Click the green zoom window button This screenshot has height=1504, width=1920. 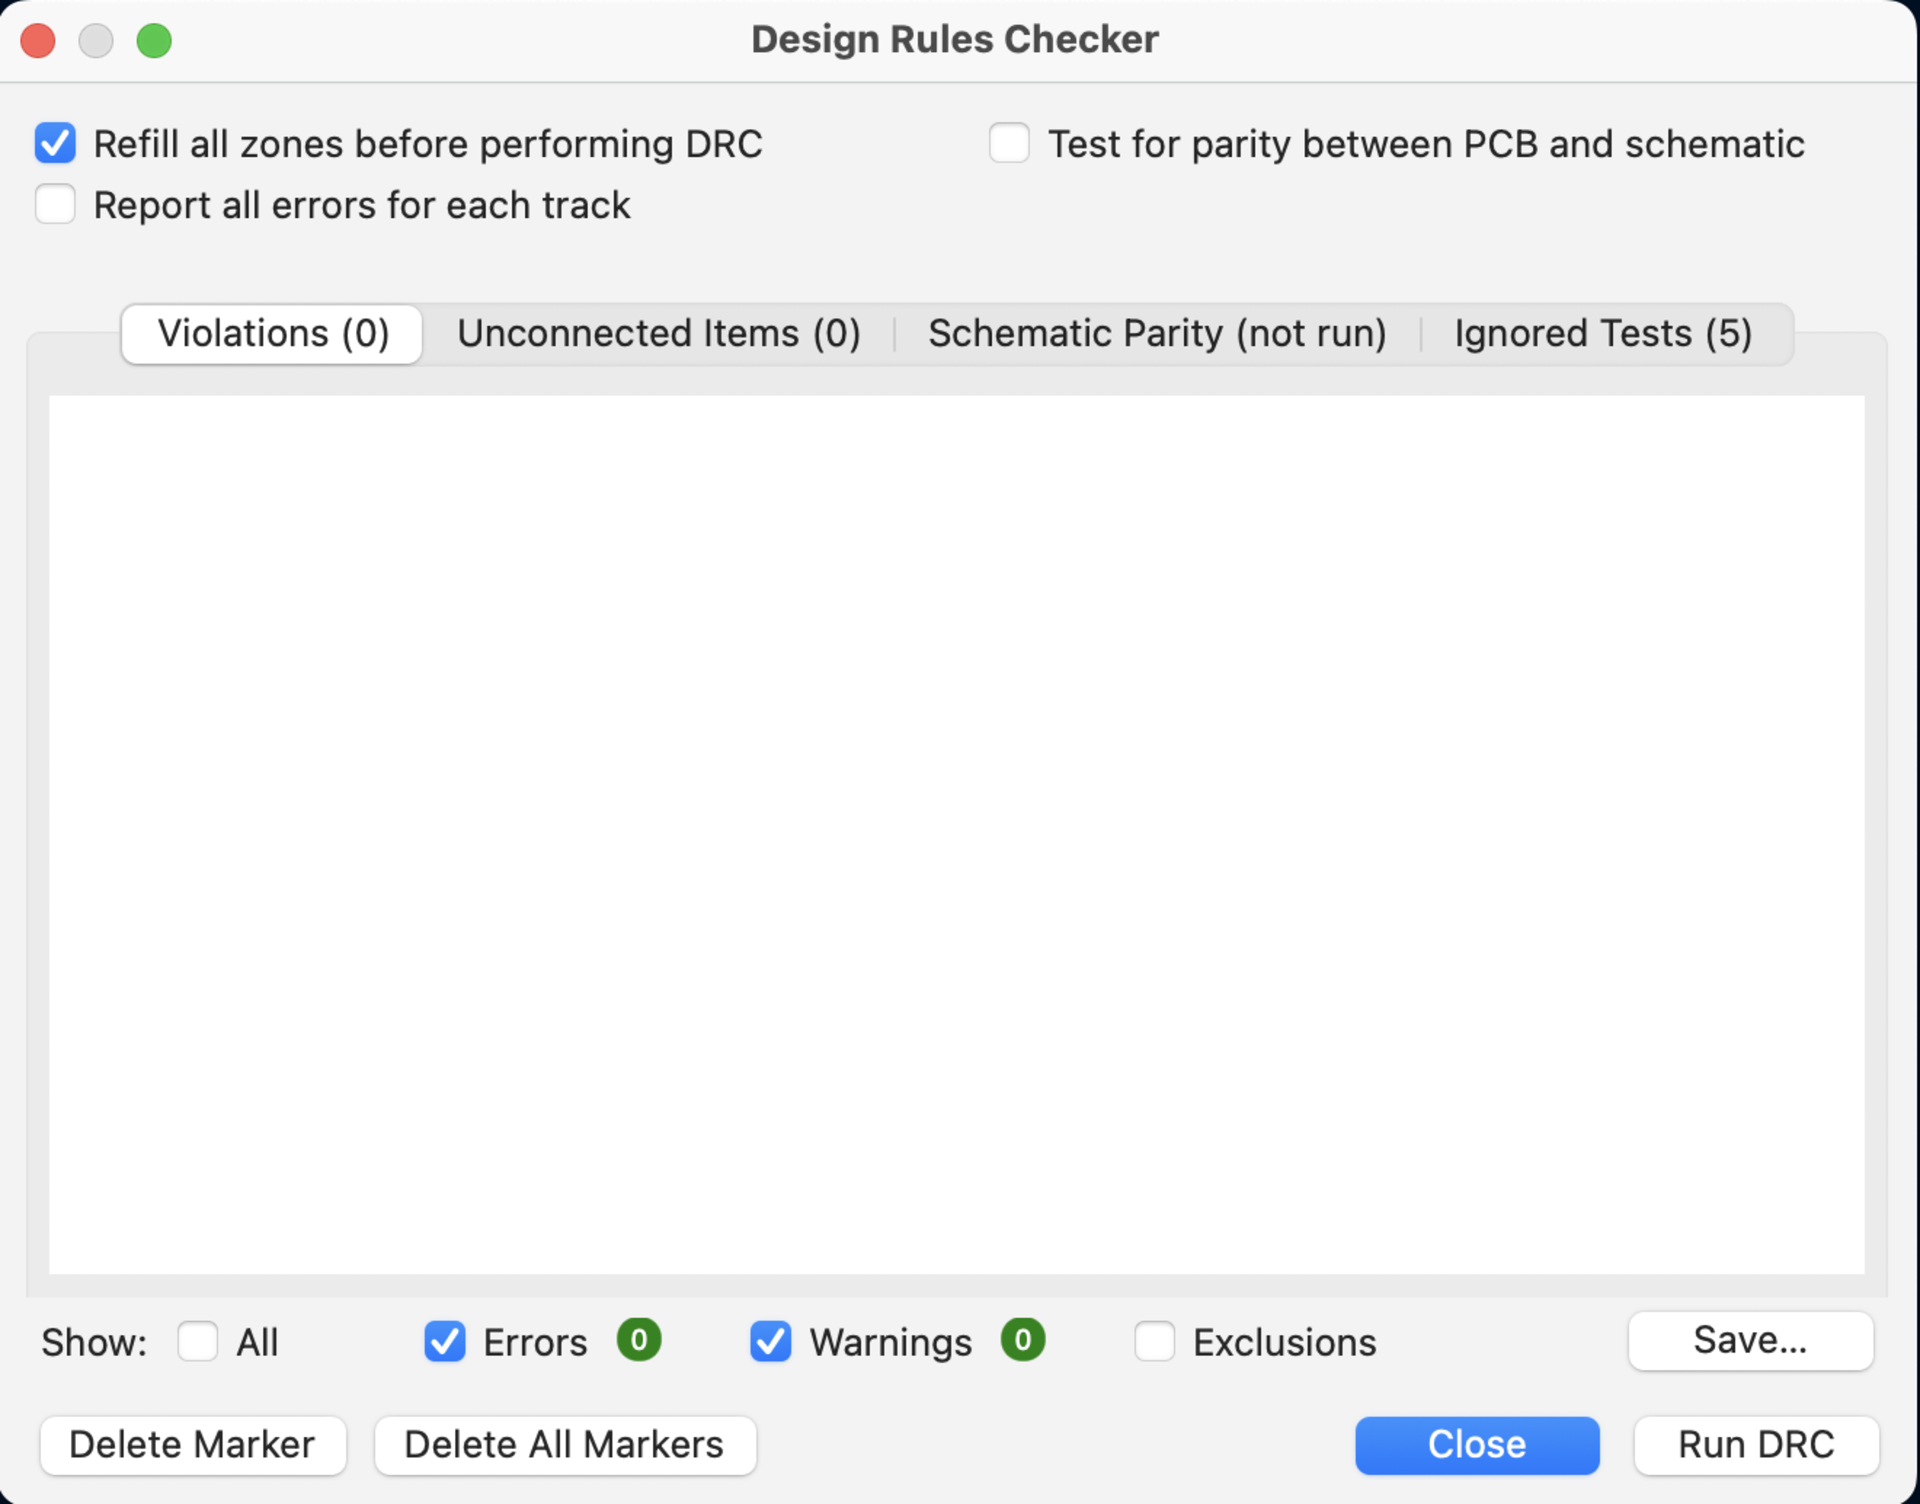[154, 41]
